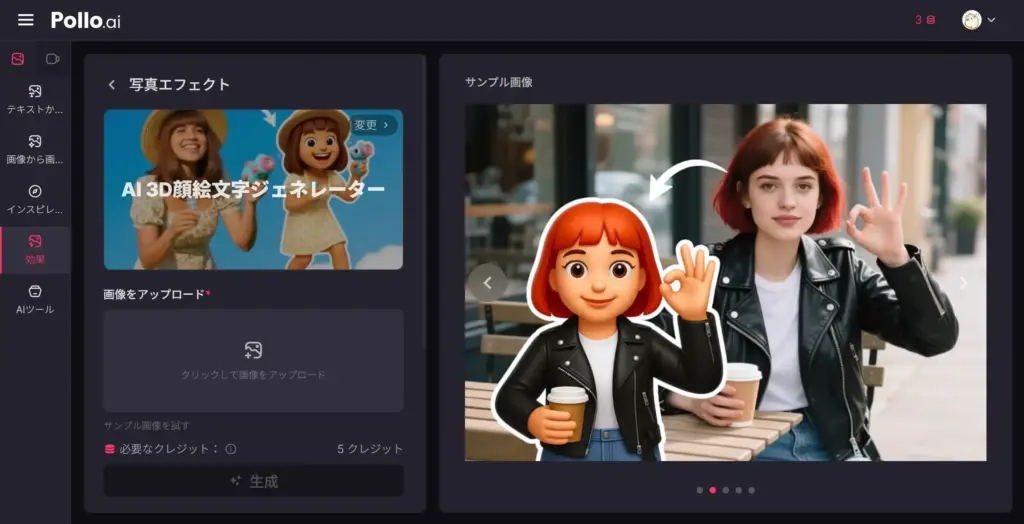Click the image upload area
The height and width of the screenshot is (524, 1024).
tap(253, 360)
